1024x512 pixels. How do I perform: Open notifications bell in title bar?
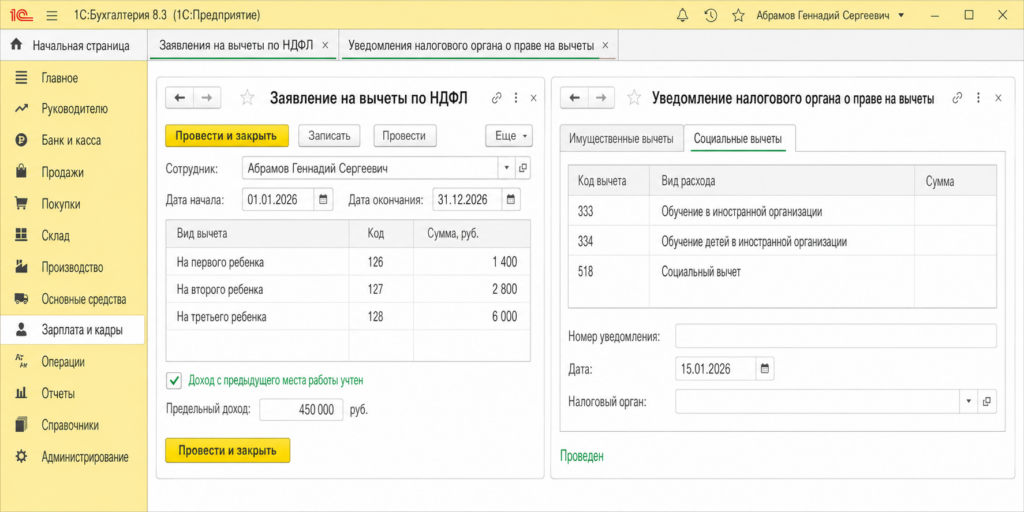click(x=682, y=14)
